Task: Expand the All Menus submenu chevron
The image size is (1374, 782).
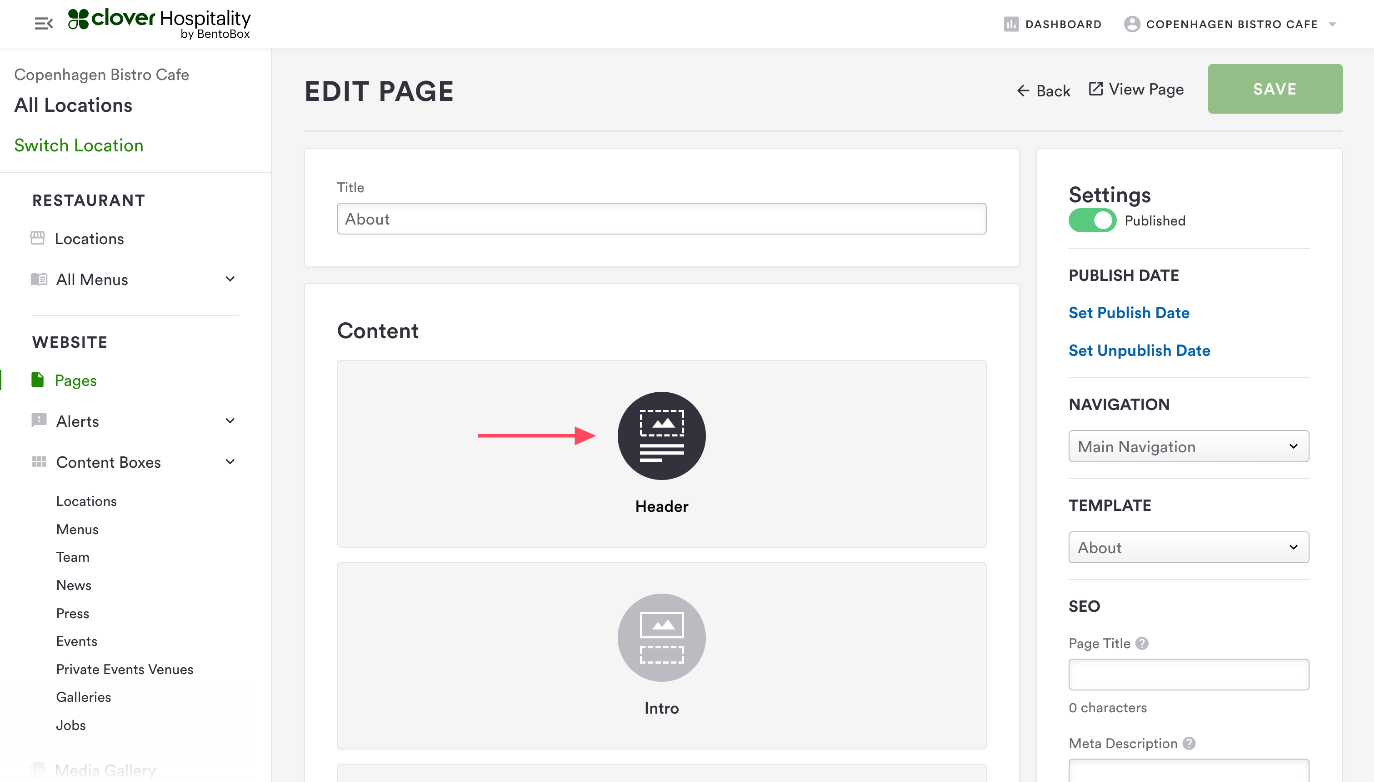Action: click(230, 279)
